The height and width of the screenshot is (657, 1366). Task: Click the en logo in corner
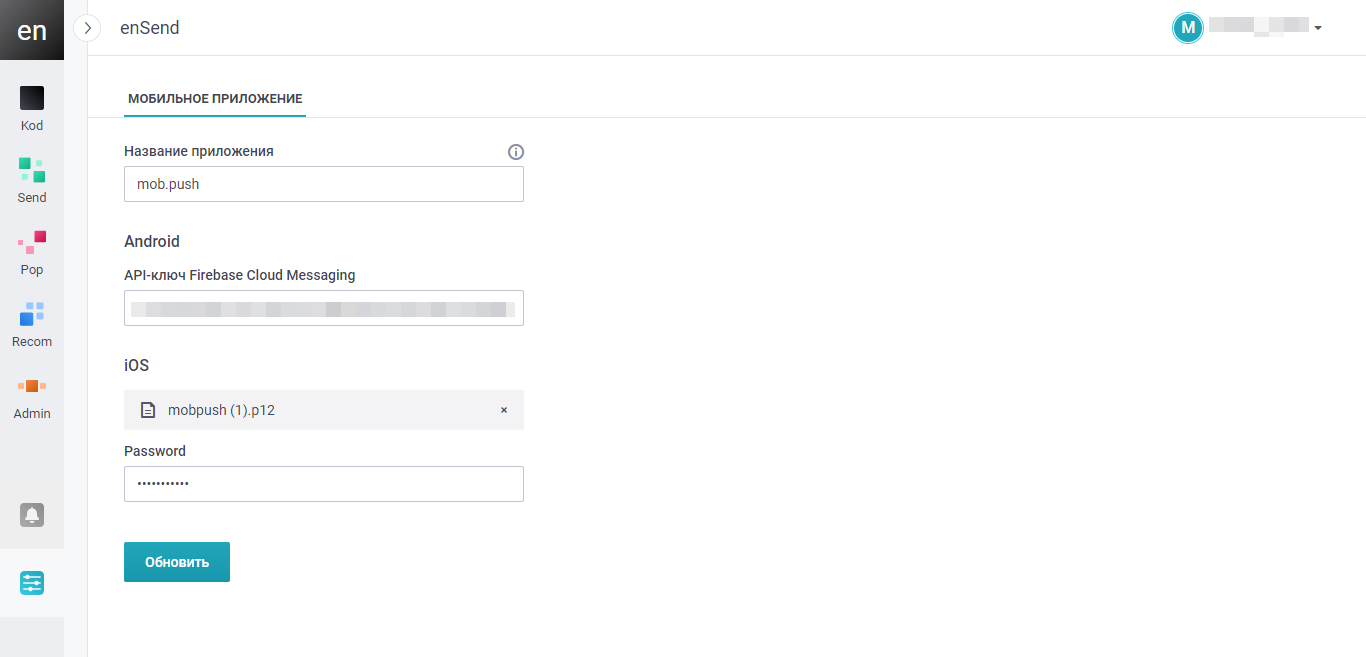click(32, 30)
